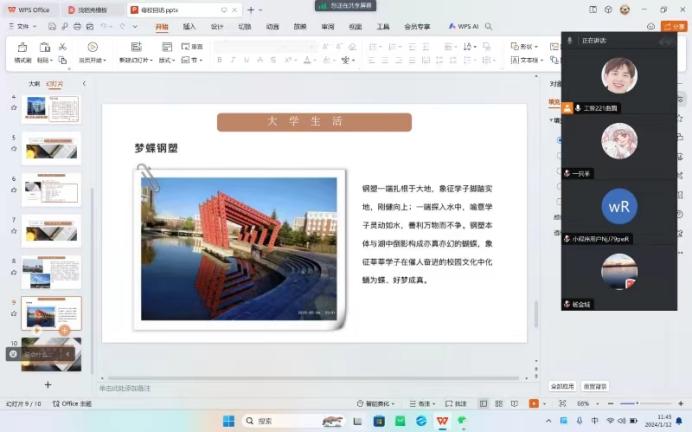
Task: Open the WPS app in Windows taskbar
Action: coord(442,421)
